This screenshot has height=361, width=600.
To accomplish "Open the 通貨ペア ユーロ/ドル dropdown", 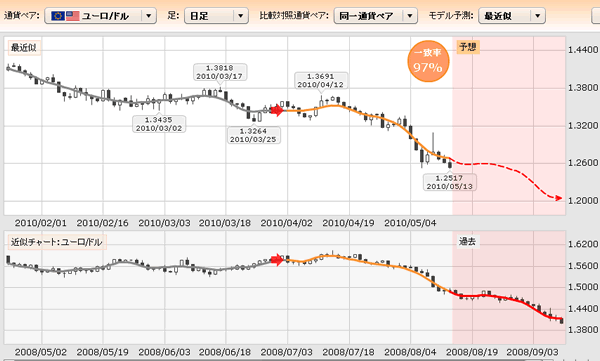I will [x=100, y=16].
